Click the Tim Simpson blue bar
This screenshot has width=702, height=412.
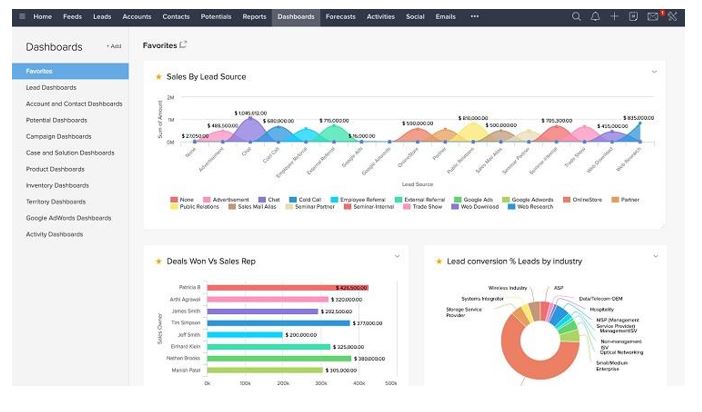[x=278, y=323]
